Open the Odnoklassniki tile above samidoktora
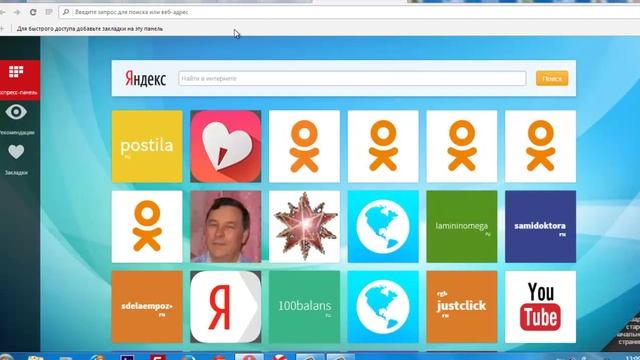This screenshot has height=360, width=640. 540,146
